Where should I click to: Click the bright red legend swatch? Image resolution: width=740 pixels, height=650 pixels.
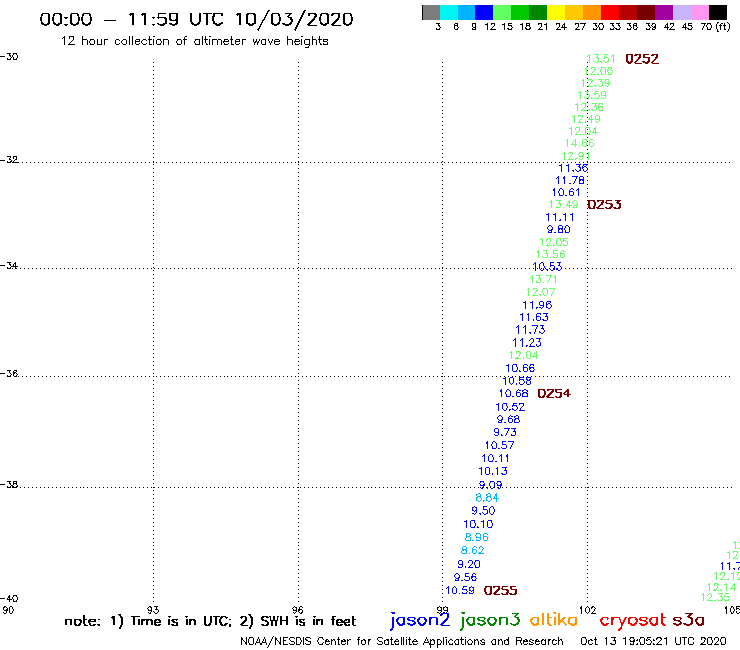pos(610,12)
